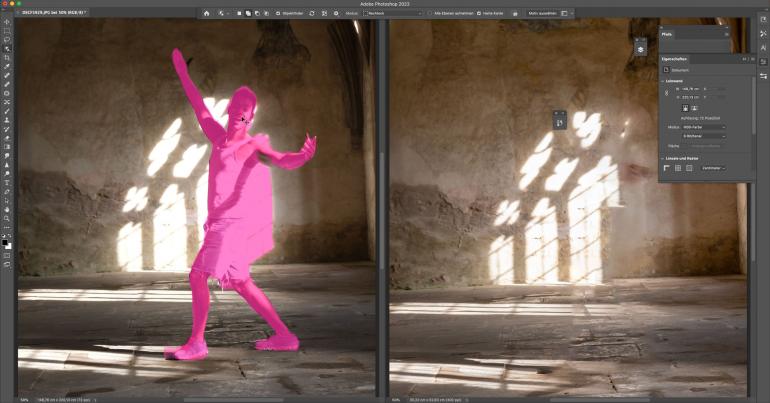
Task: Toggle the Harte Kante checkbox
Action: pos(479,13)
